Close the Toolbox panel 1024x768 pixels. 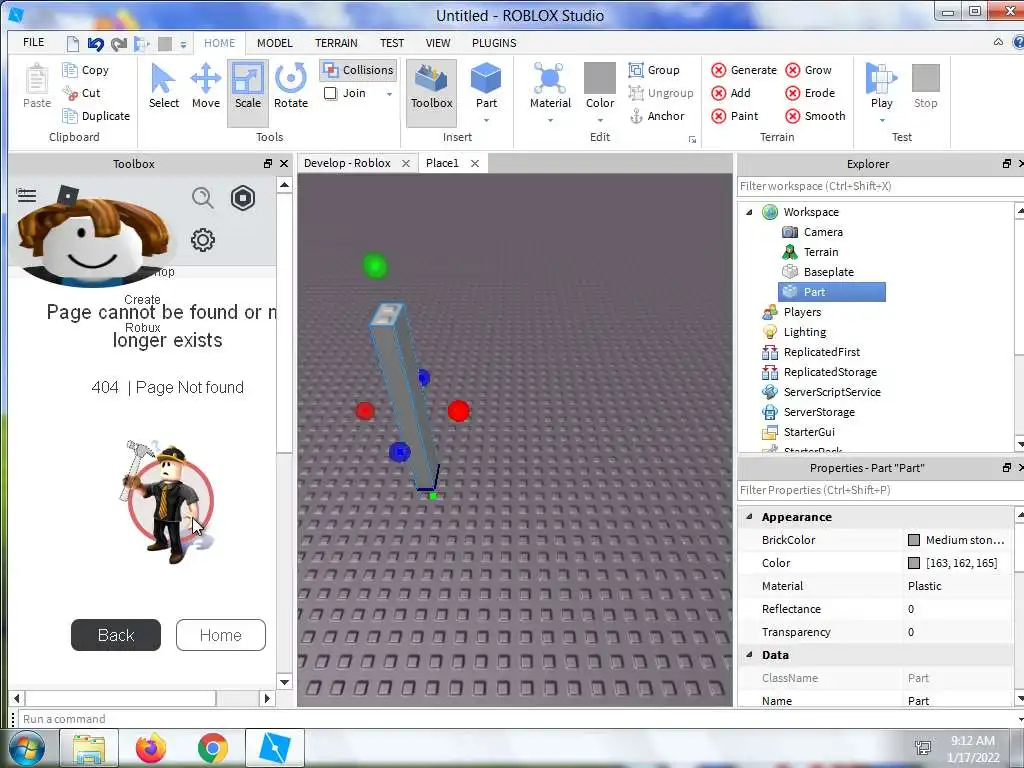click(284, 163)
